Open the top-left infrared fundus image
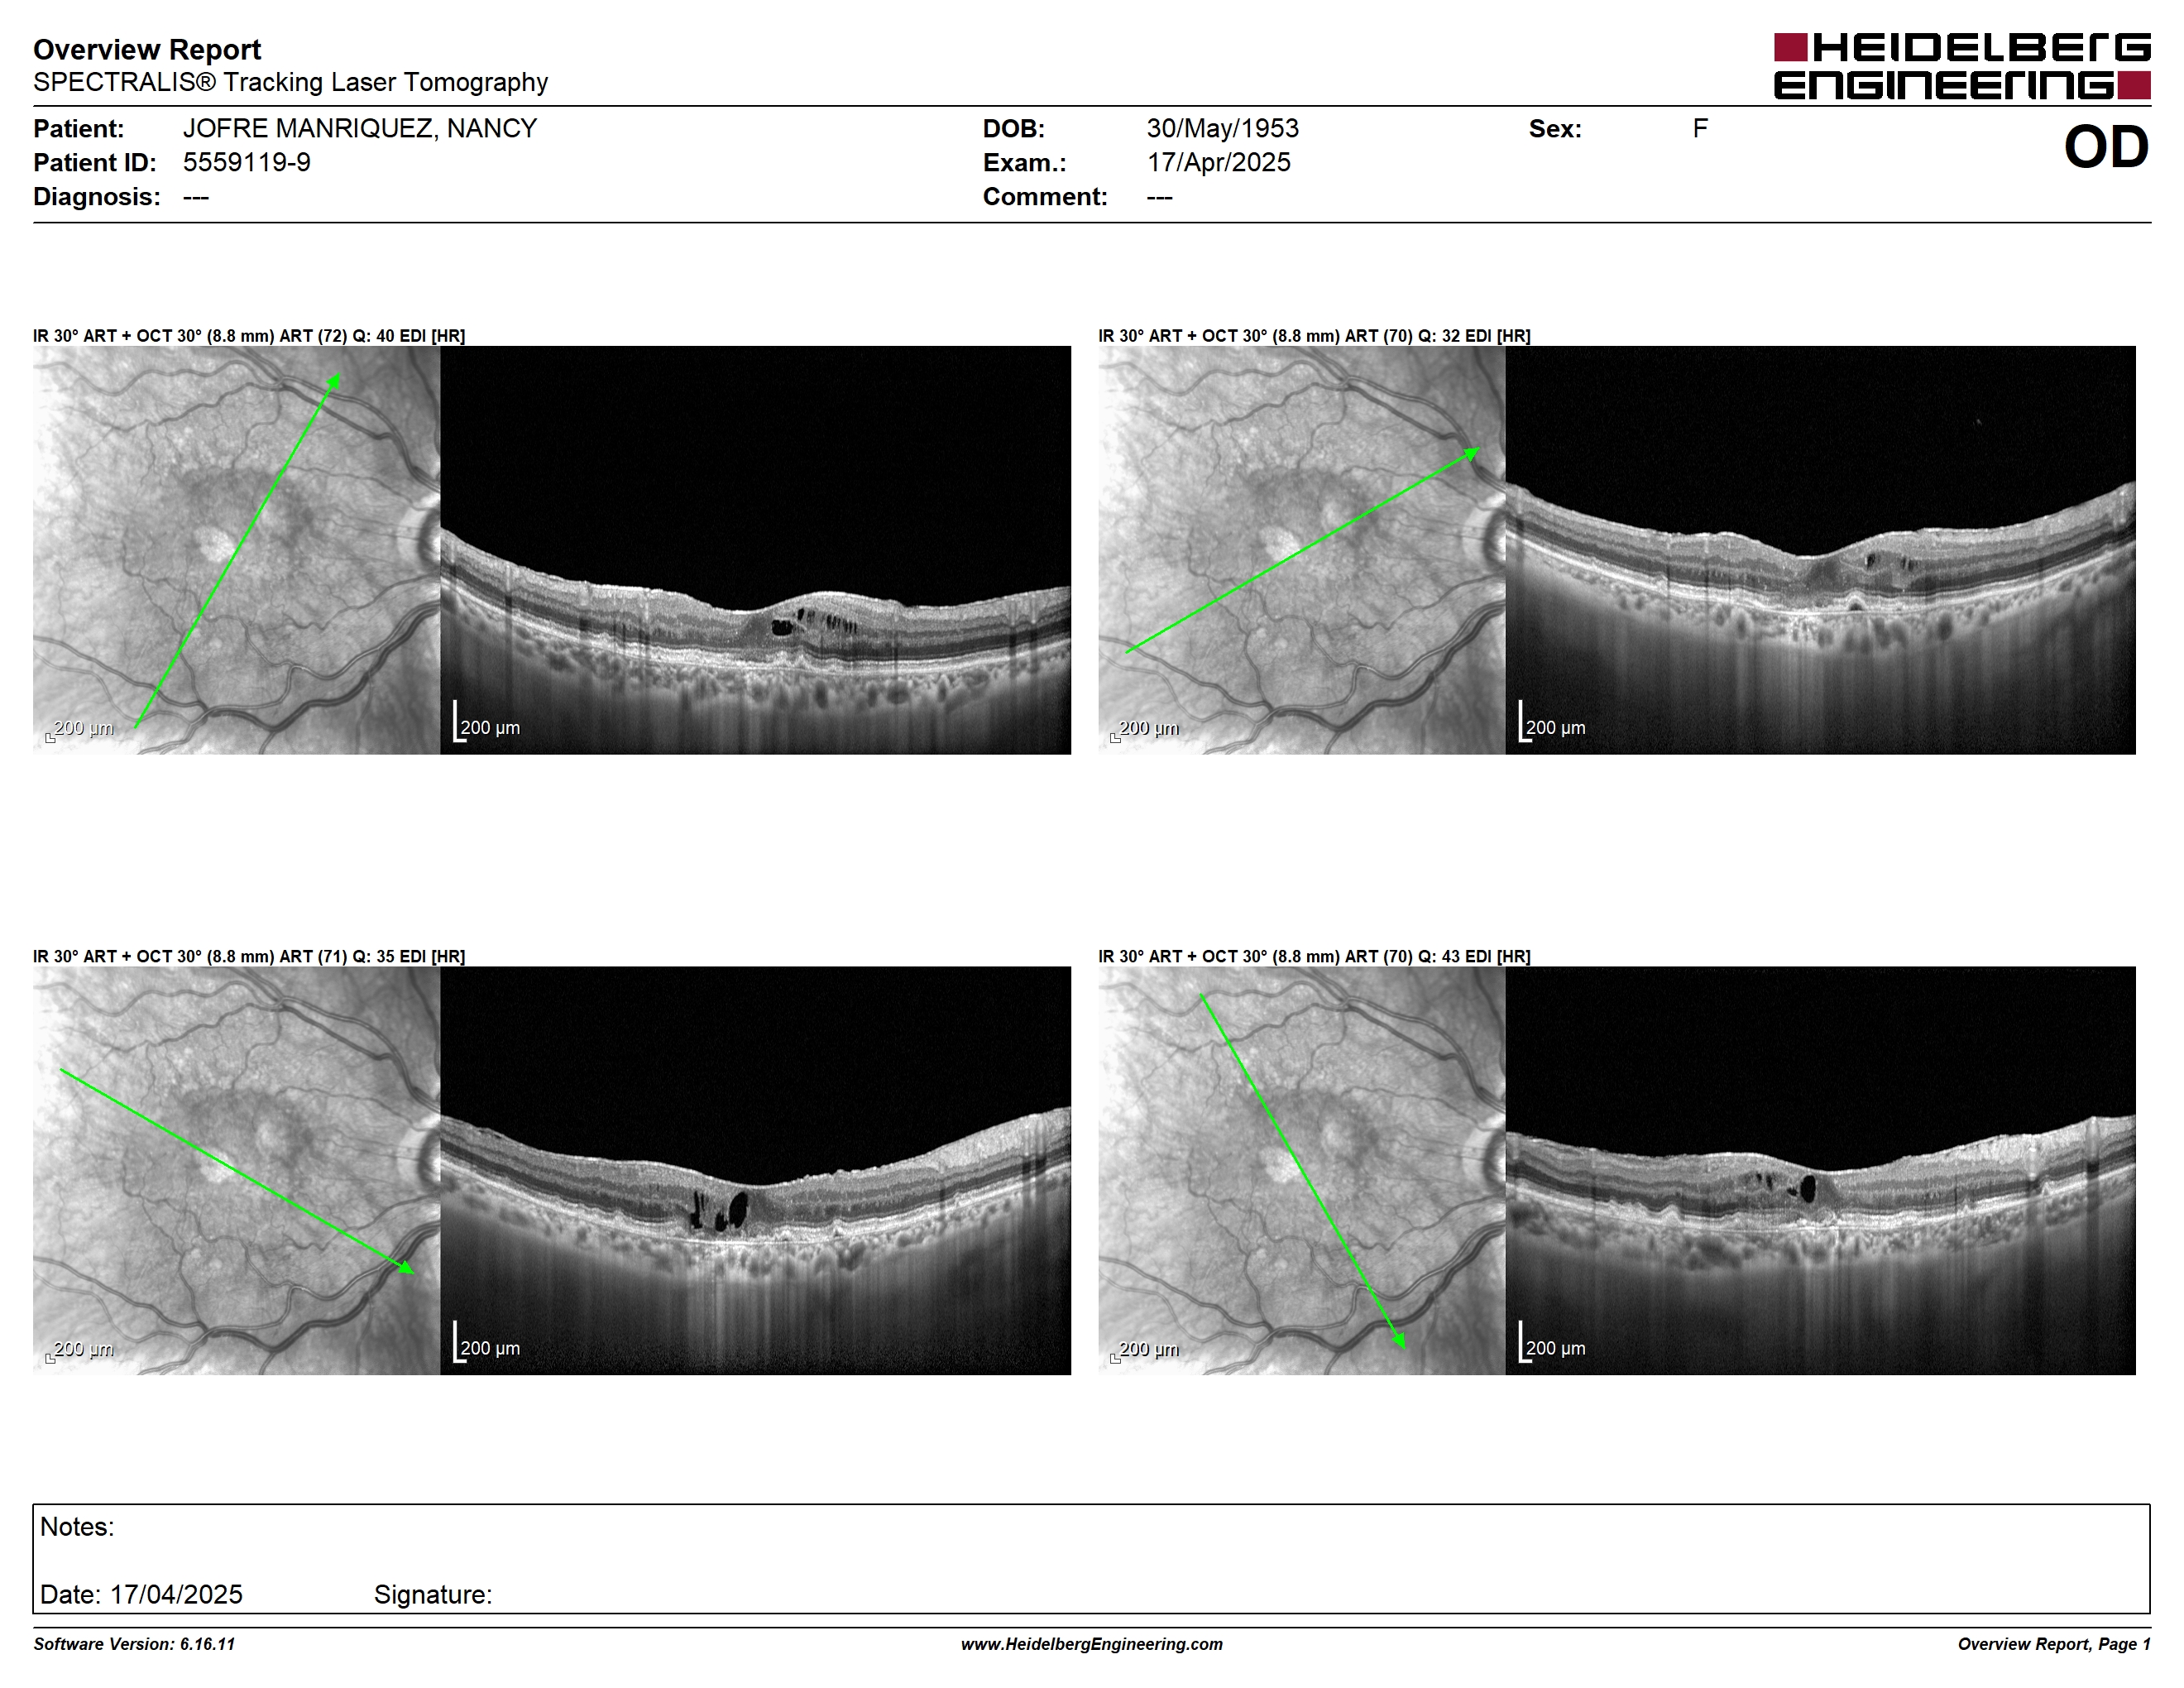Image resolution: width=2184 pixels, height=1688 pixels. (x=236, y=550)
